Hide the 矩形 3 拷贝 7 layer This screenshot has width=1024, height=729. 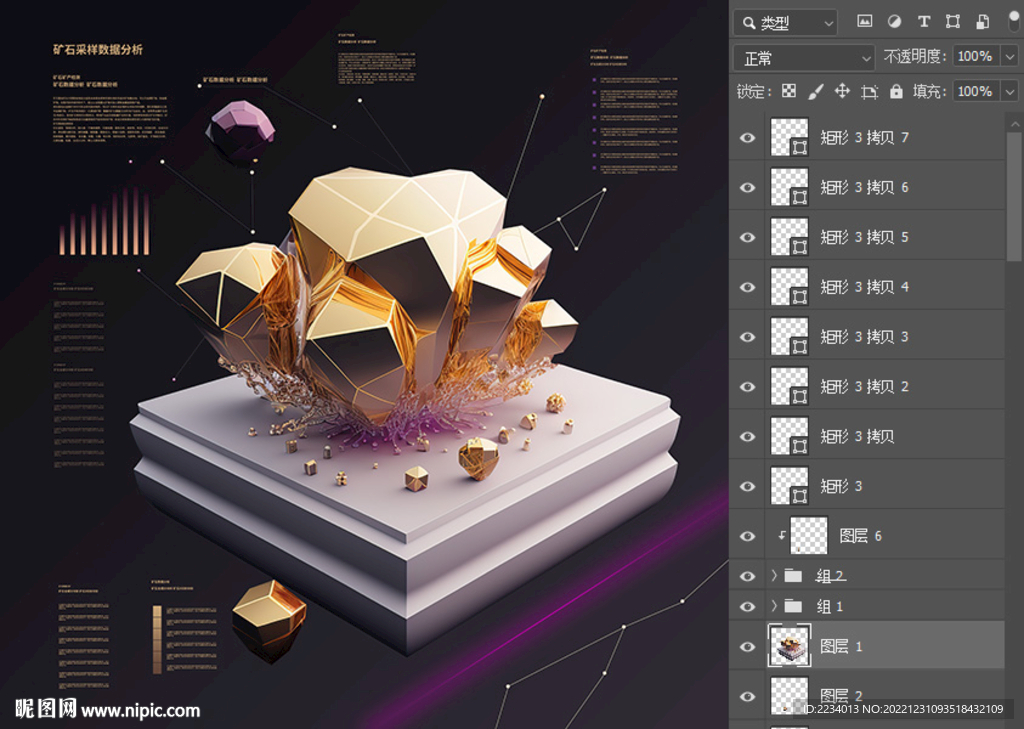747,138
